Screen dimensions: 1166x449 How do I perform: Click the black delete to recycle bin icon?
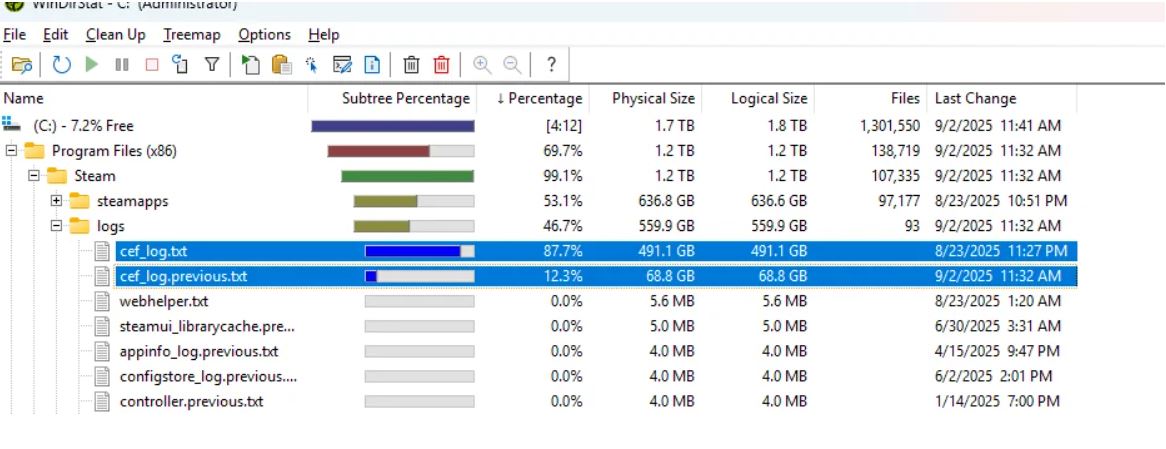411,65
